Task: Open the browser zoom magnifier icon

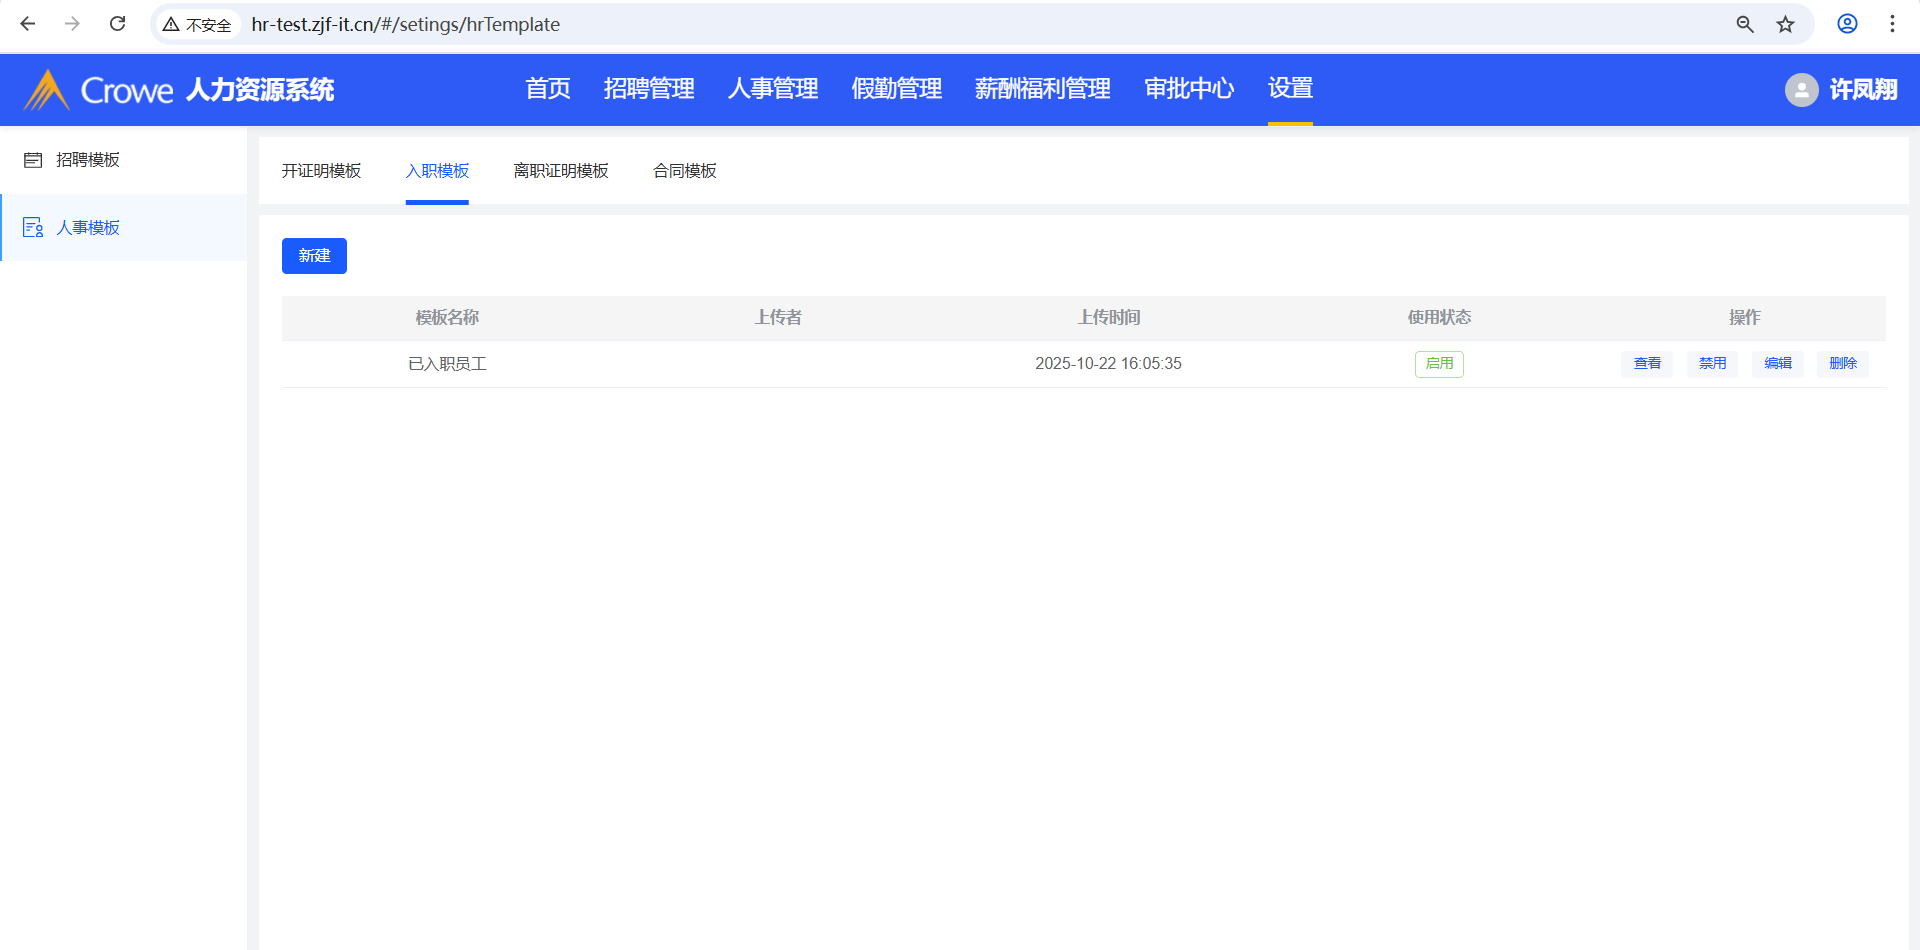Action: pos(1745,24)
